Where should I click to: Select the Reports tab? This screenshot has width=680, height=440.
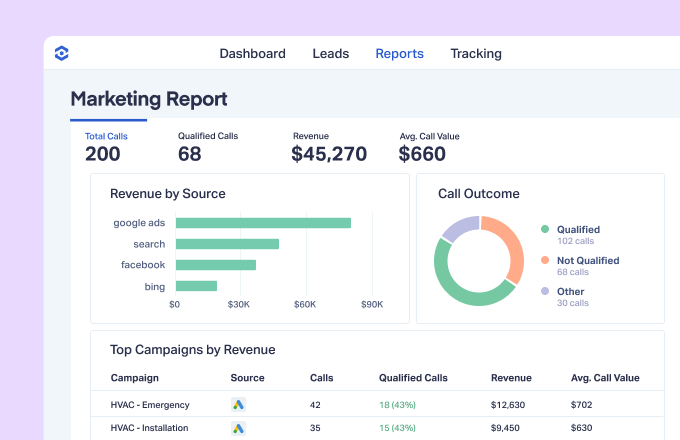[399, 53]
